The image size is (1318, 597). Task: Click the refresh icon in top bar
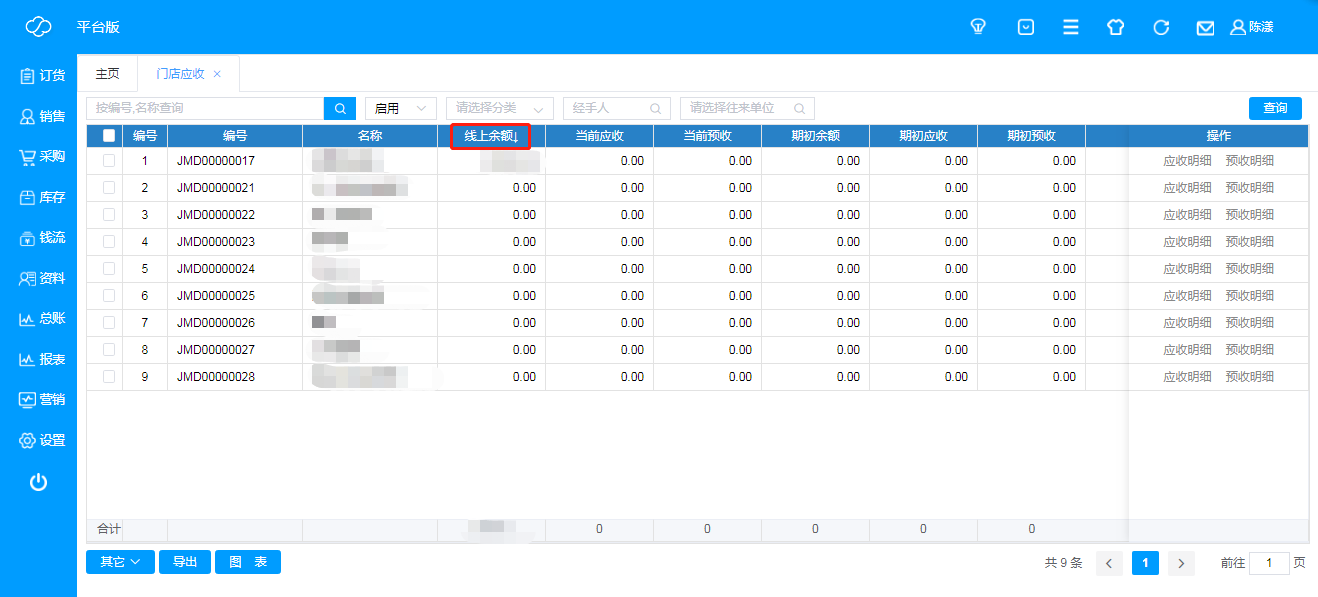1161,27
